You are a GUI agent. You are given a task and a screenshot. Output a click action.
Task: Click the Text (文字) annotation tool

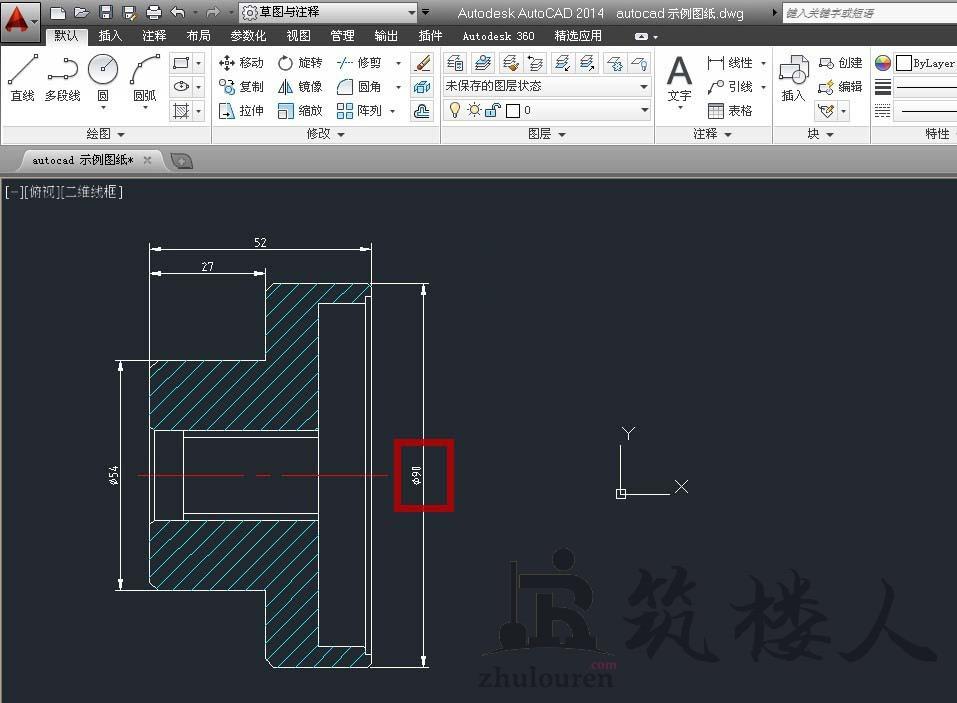[679, 79]
